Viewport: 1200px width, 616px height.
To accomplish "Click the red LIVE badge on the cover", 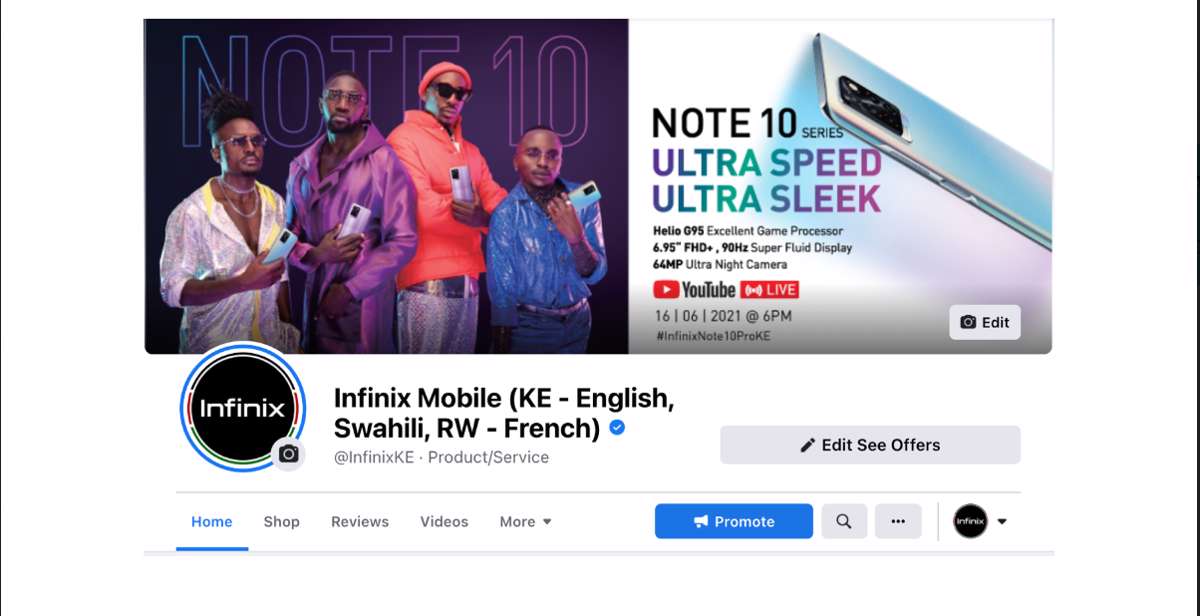I will (x=770, y=290).
